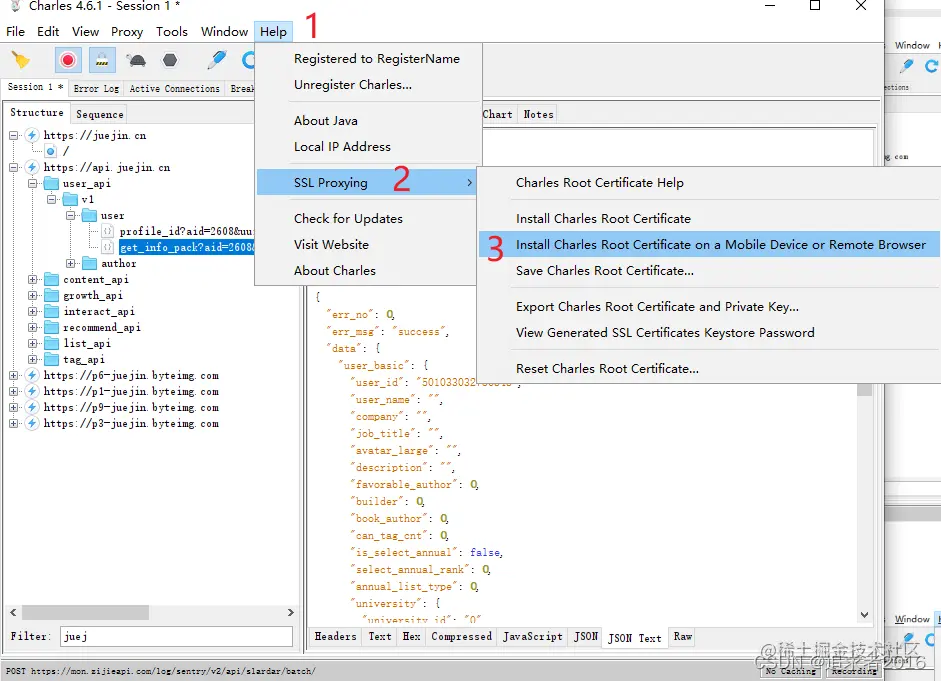The image size is (941, 681).
Task: Select About Charles menu item
Action: 335,271
